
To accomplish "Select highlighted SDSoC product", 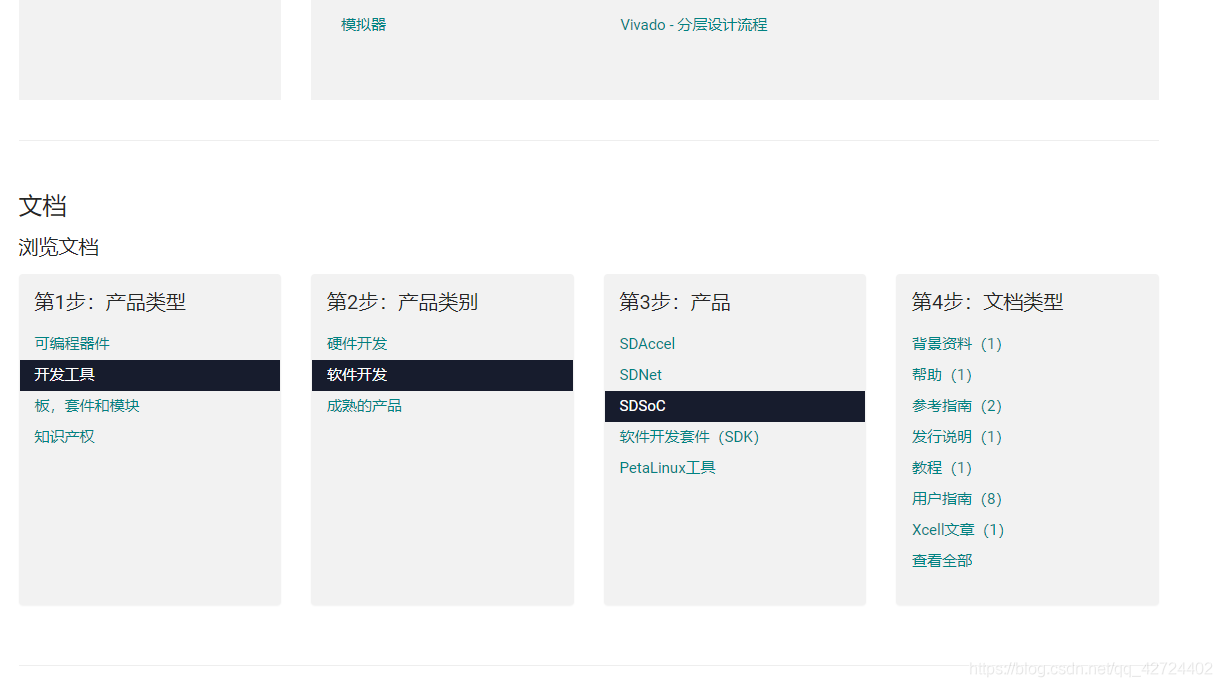I will click(x=735, y=406).
